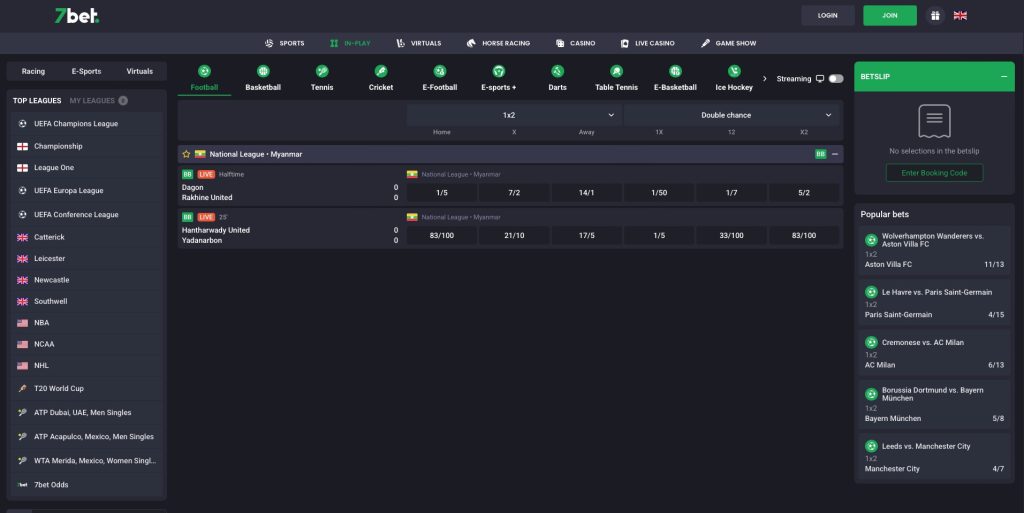Open the Double chance market dropdown
This screenshot has height=513, width=1024.
click(731, 115)
